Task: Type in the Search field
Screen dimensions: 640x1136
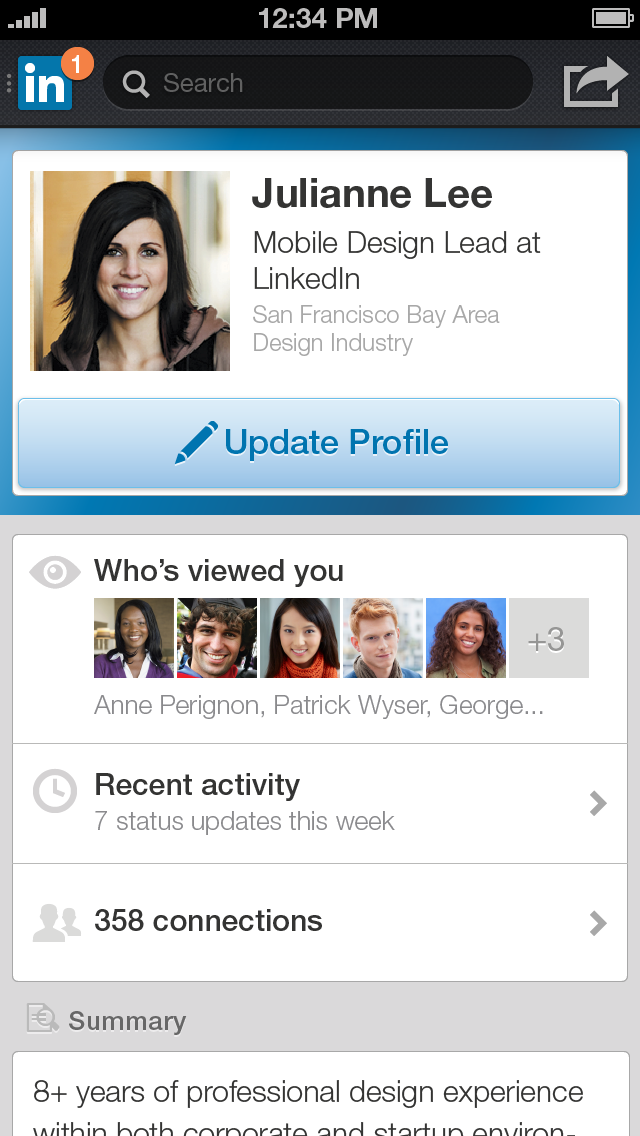Action: pos(330,83)
